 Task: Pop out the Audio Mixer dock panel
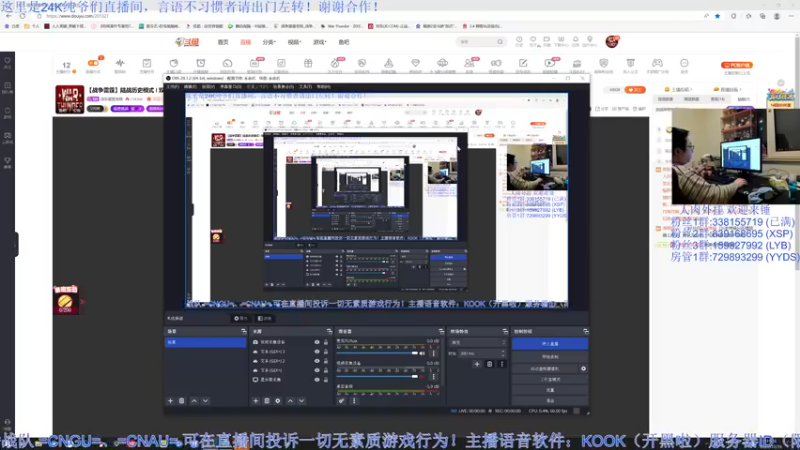[x=441, y=332]
